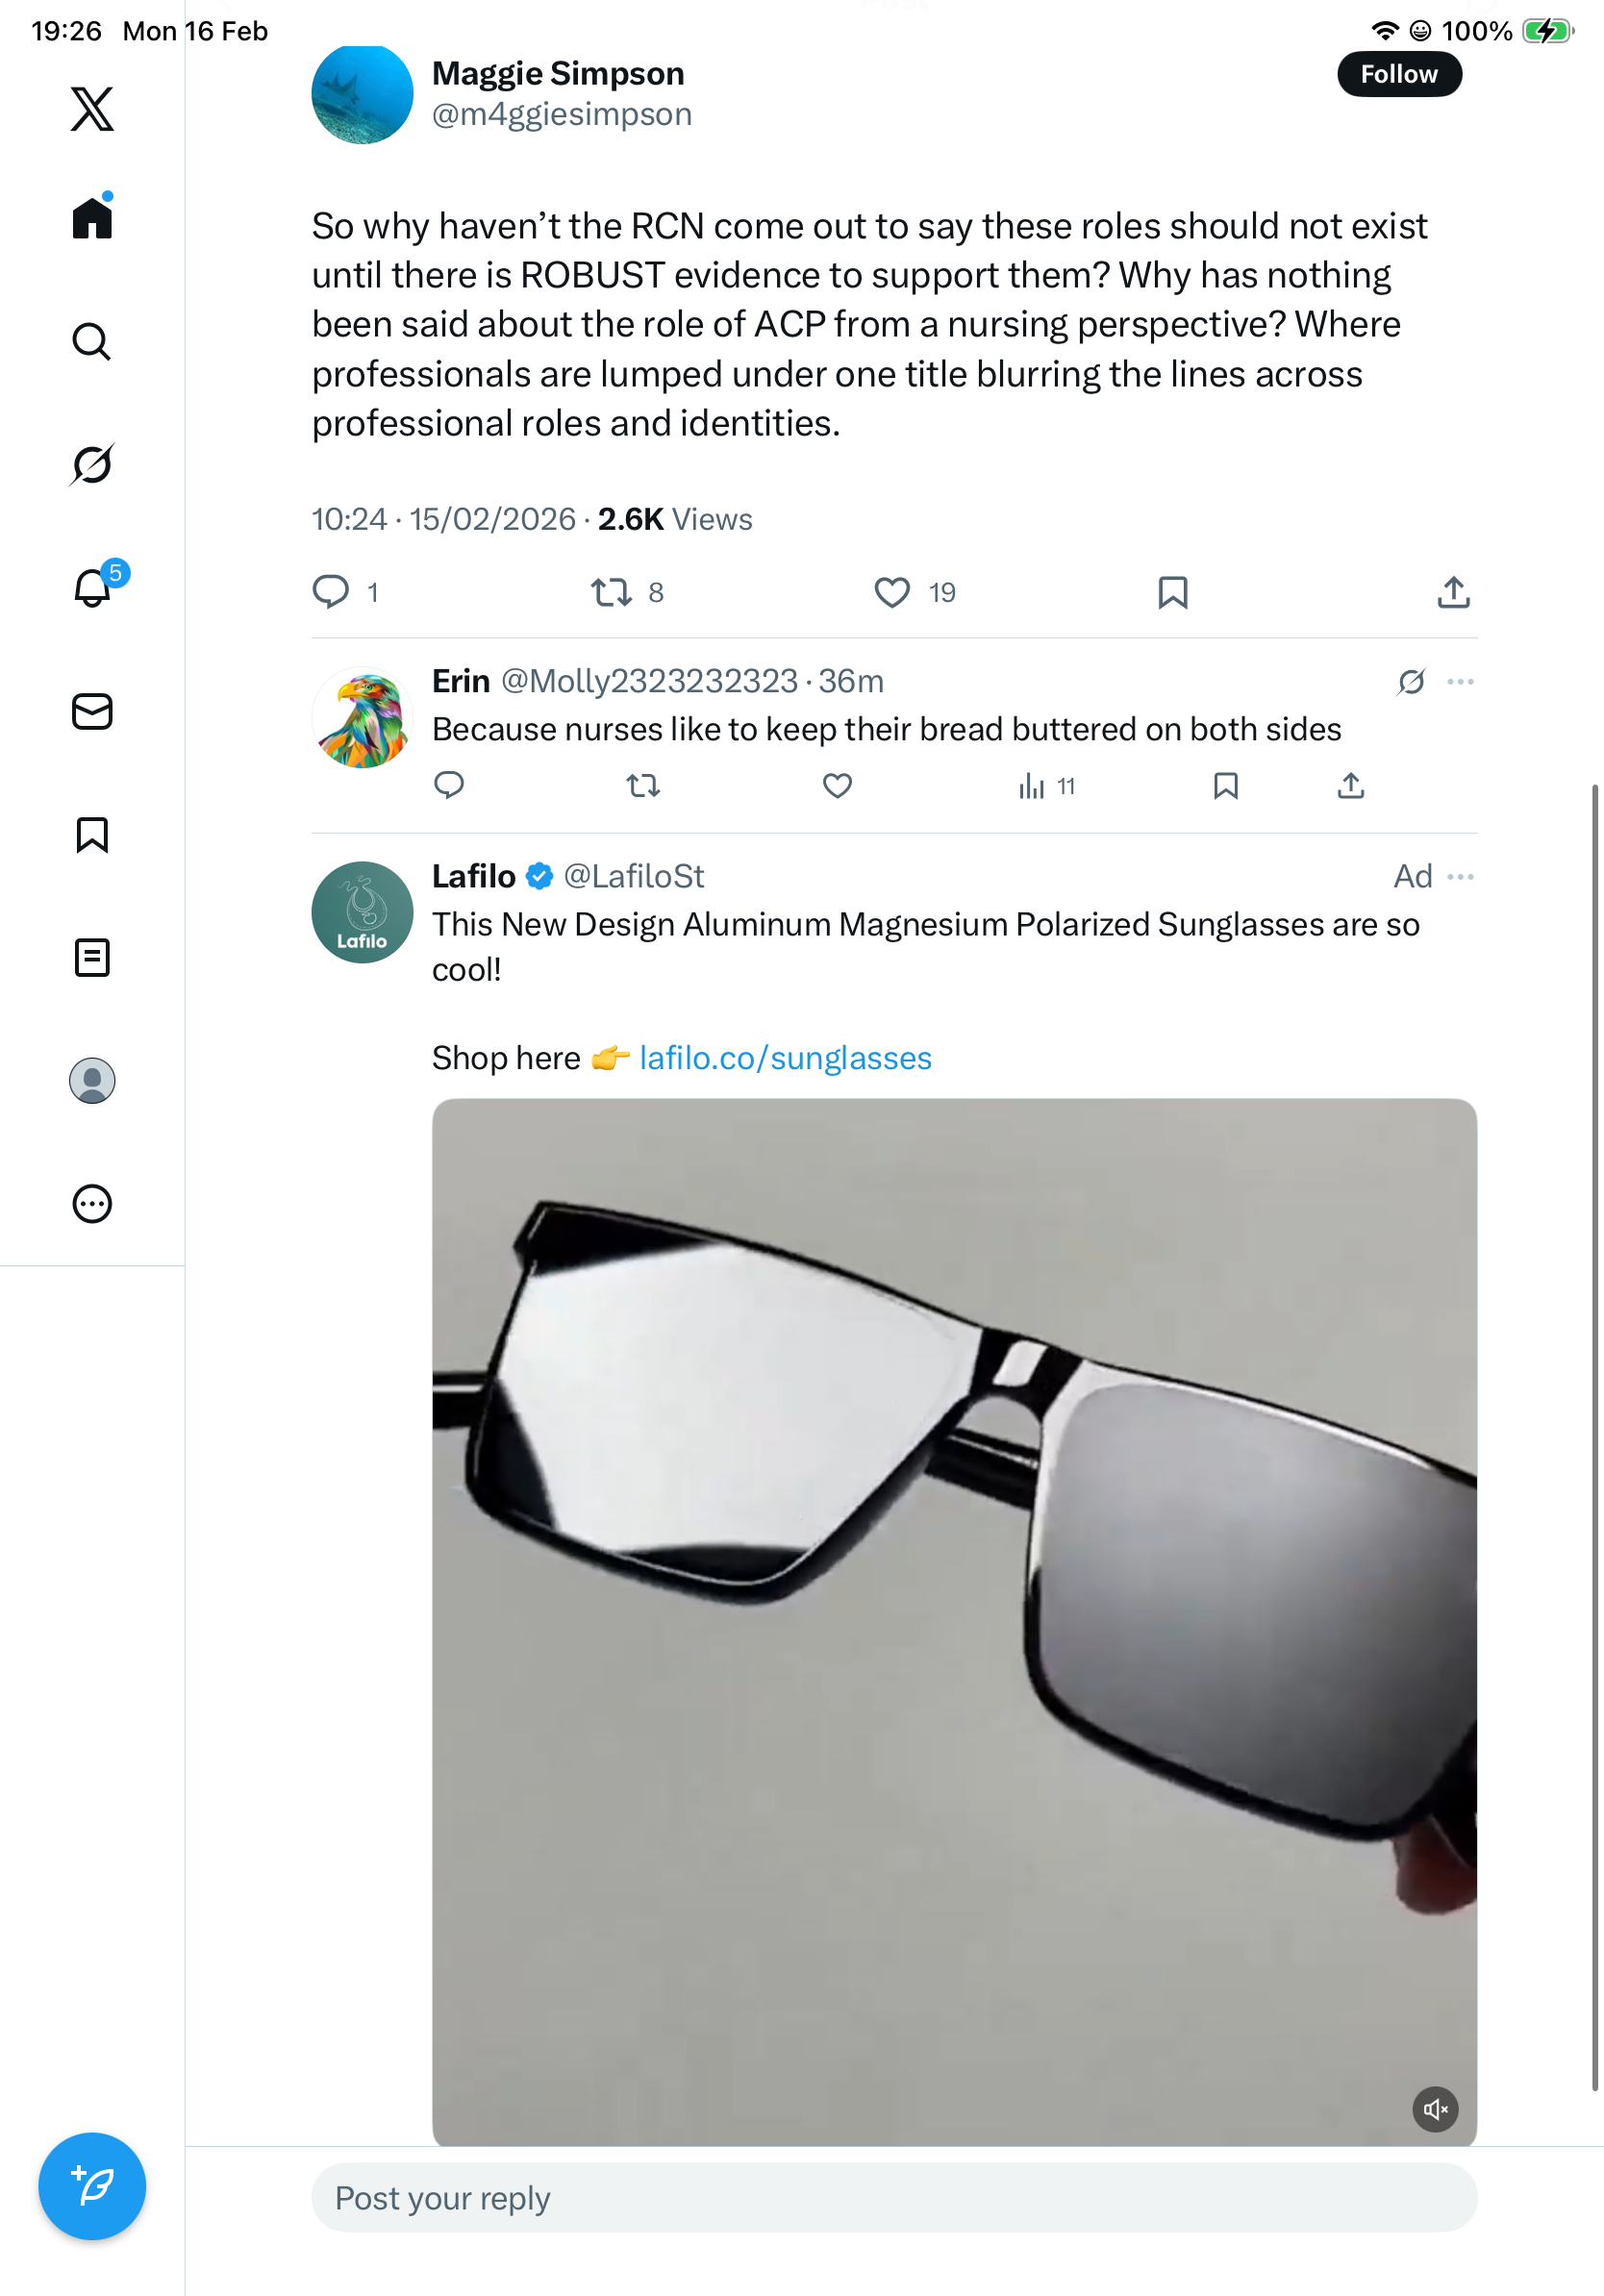Open the Lists page icon

pyautogui.click(x=92, y=957)
